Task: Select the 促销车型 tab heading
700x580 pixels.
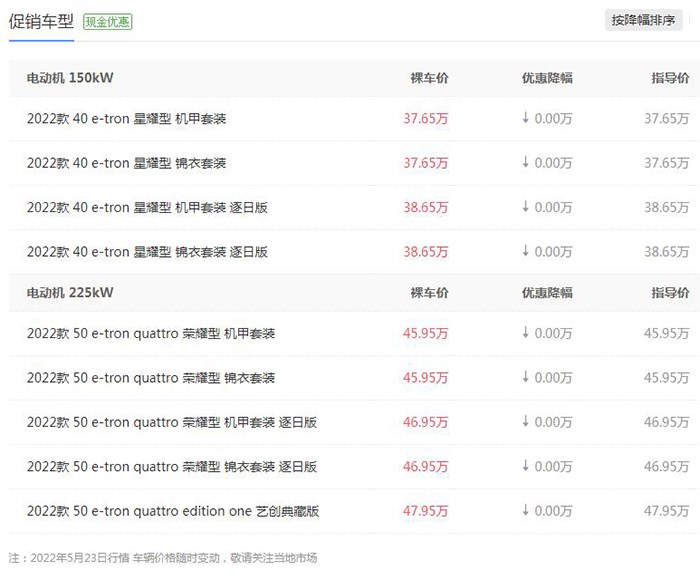Action: click(41, 21)
